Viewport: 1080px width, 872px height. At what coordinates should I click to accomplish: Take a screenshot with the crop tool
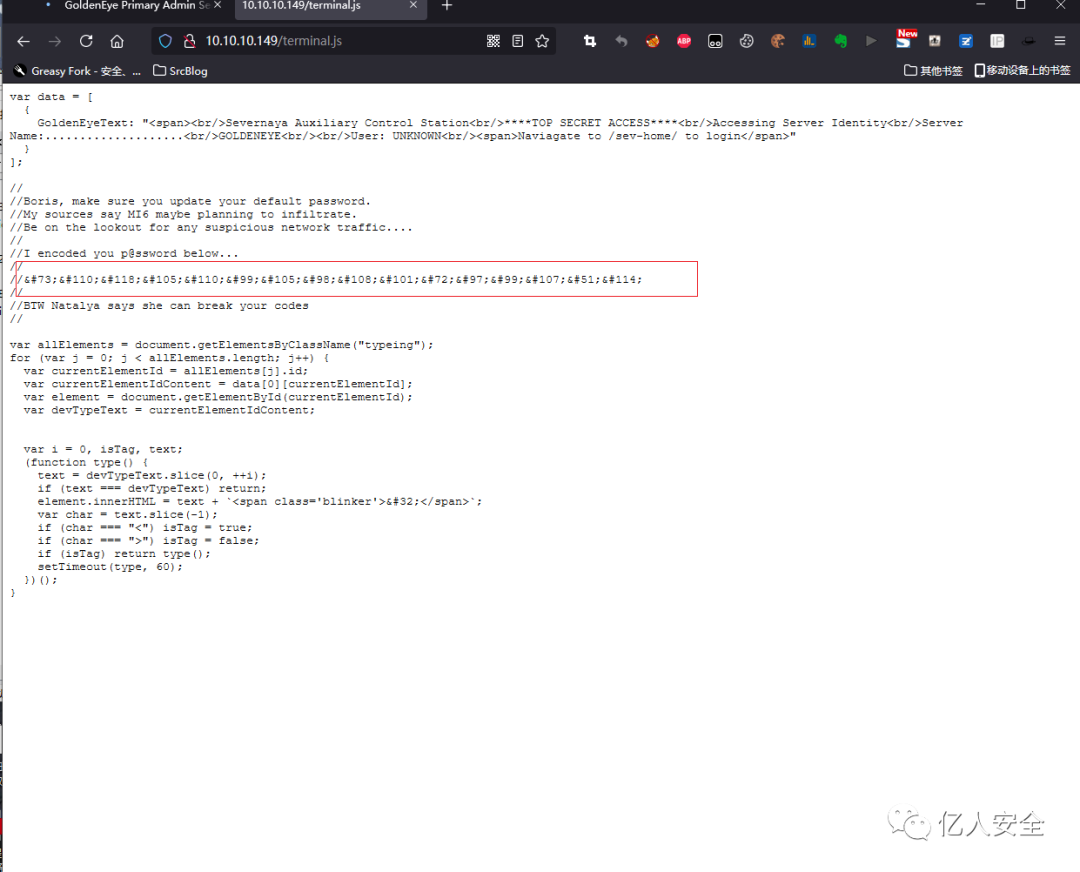[x=590, y=41]
